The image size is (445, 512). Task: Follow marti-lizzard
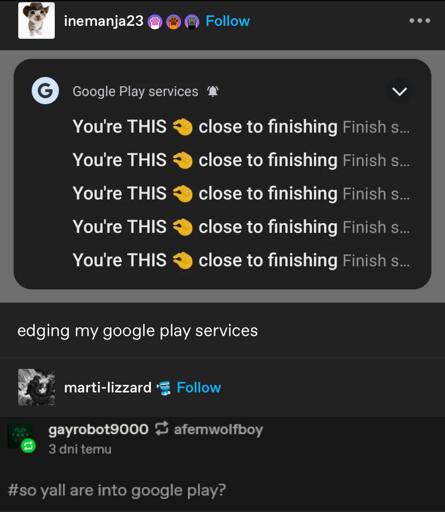[x=199, y=388]
